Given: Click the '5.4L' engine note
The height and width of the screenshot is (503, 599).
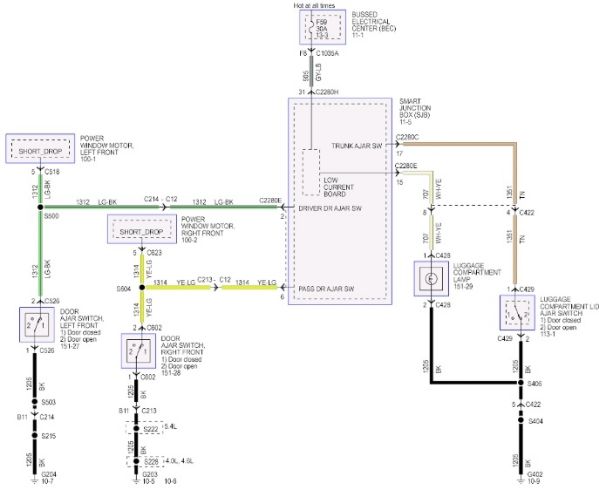Looking at the screenshot, I should coord(171,427).
